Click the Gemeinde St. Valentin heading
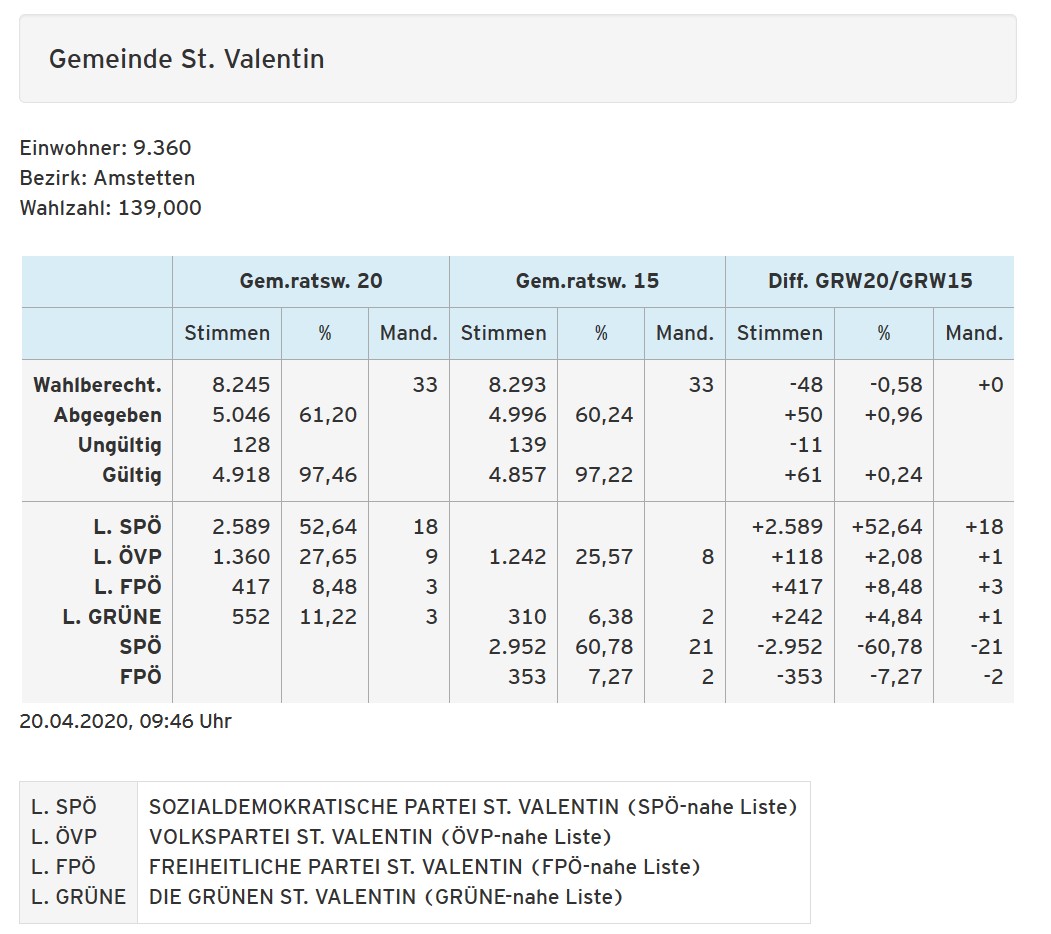 point(187,59)
